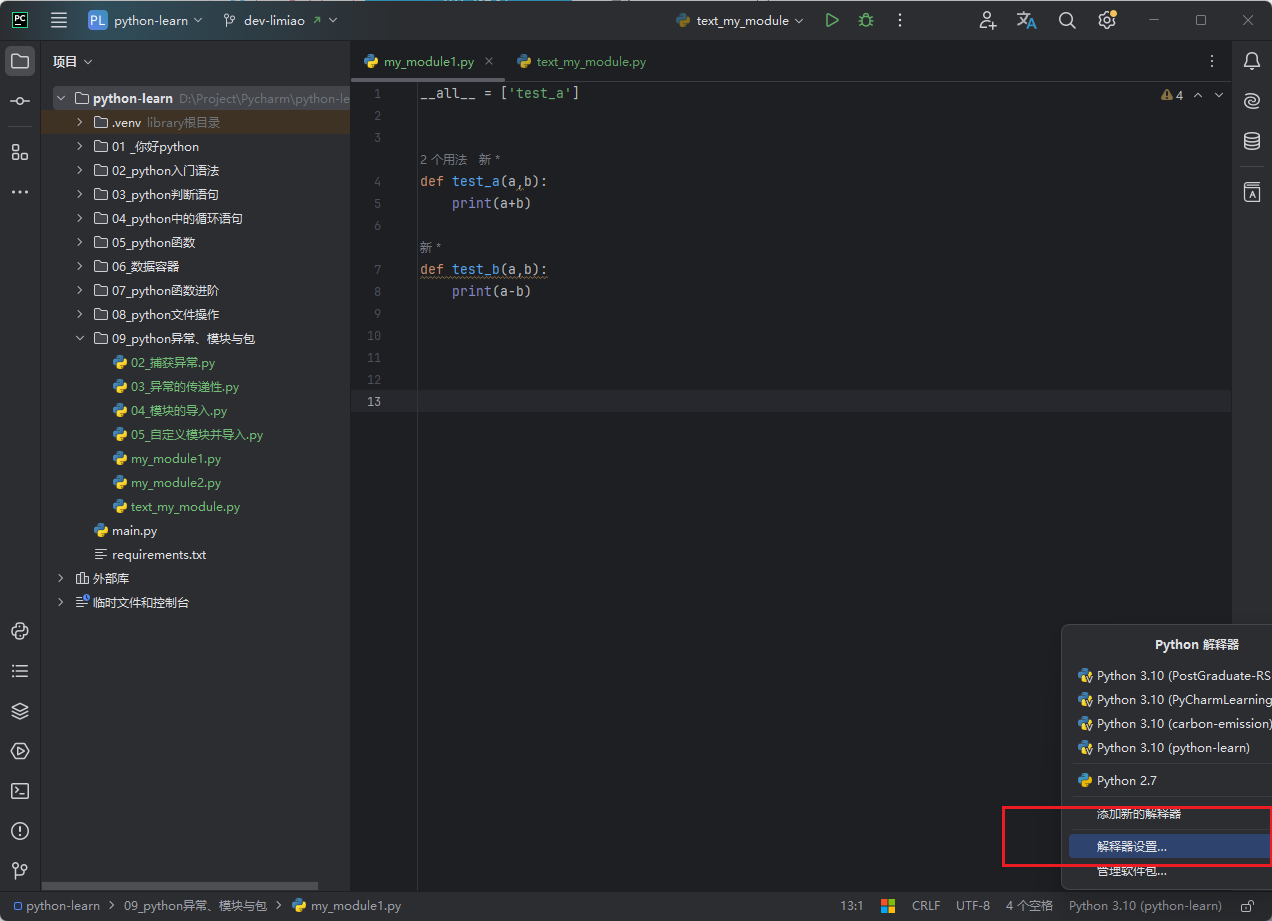The image size is (1272, 921).
Task: Click the 4 warnings inspection indicator
Action: 1172,95
